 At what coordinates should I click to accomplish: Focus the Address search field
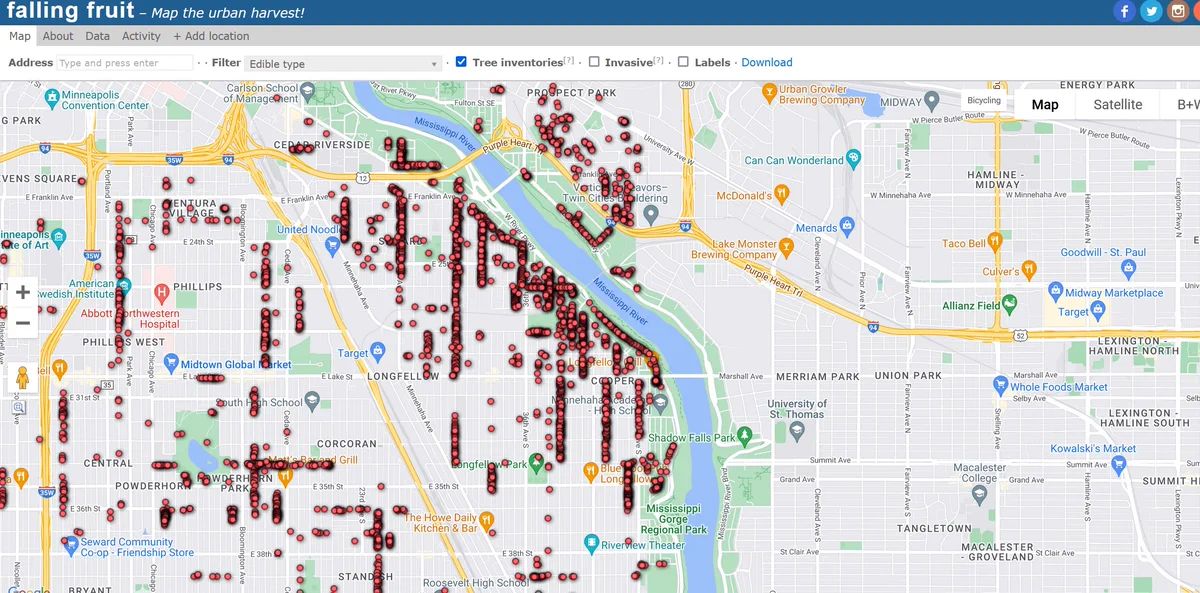pos(124,63)
